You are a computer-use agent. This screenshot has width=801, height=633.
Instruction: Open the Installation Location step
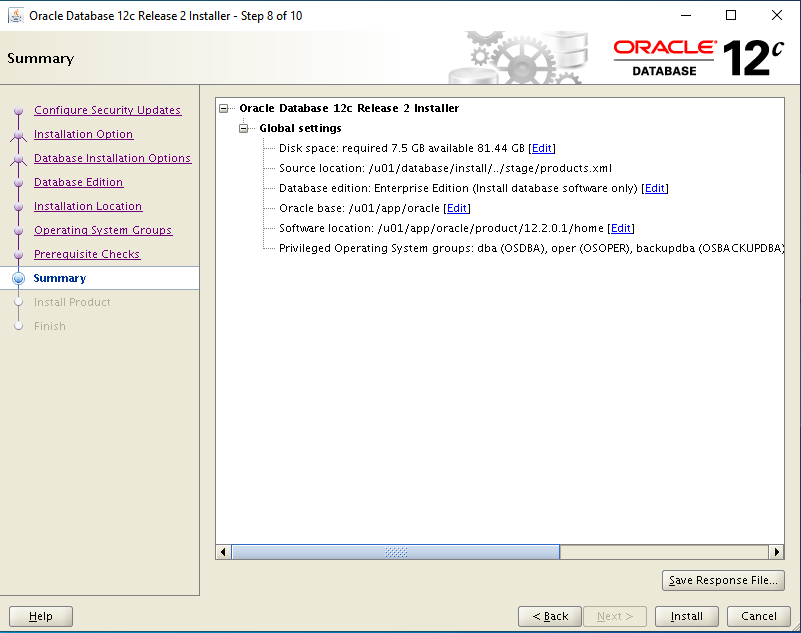pos(88,206)
